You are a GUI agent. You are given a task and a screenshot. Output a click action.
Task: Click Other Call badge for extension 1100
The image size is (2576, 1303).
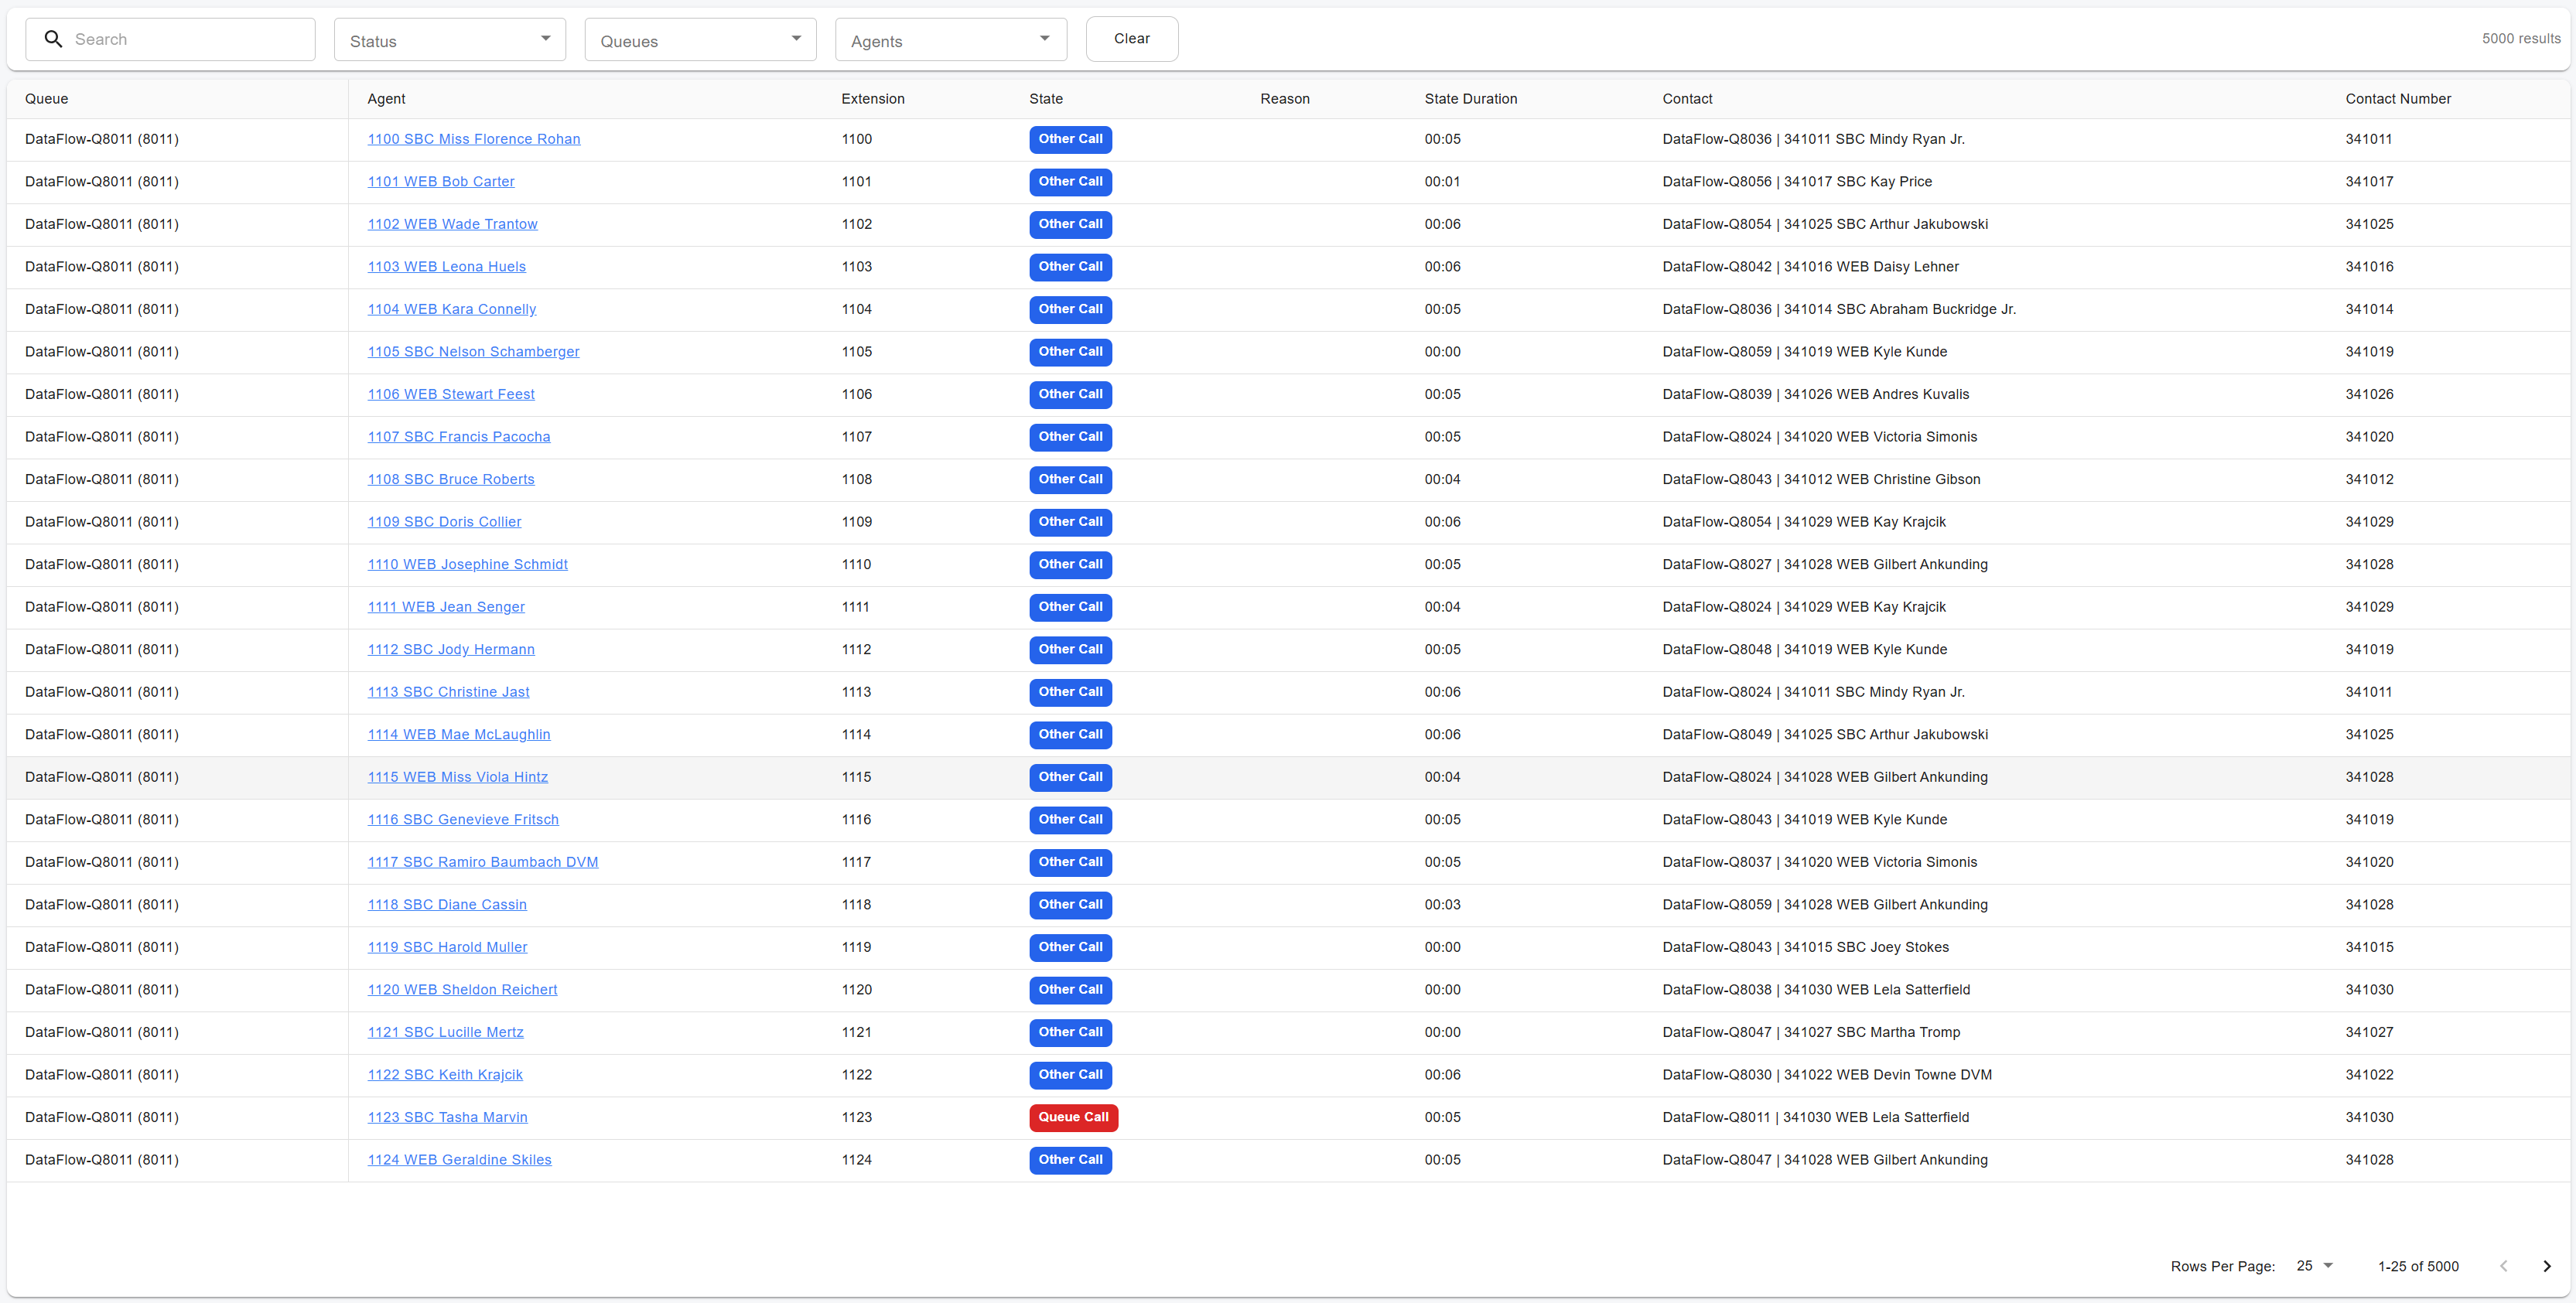coord(1070,139)
